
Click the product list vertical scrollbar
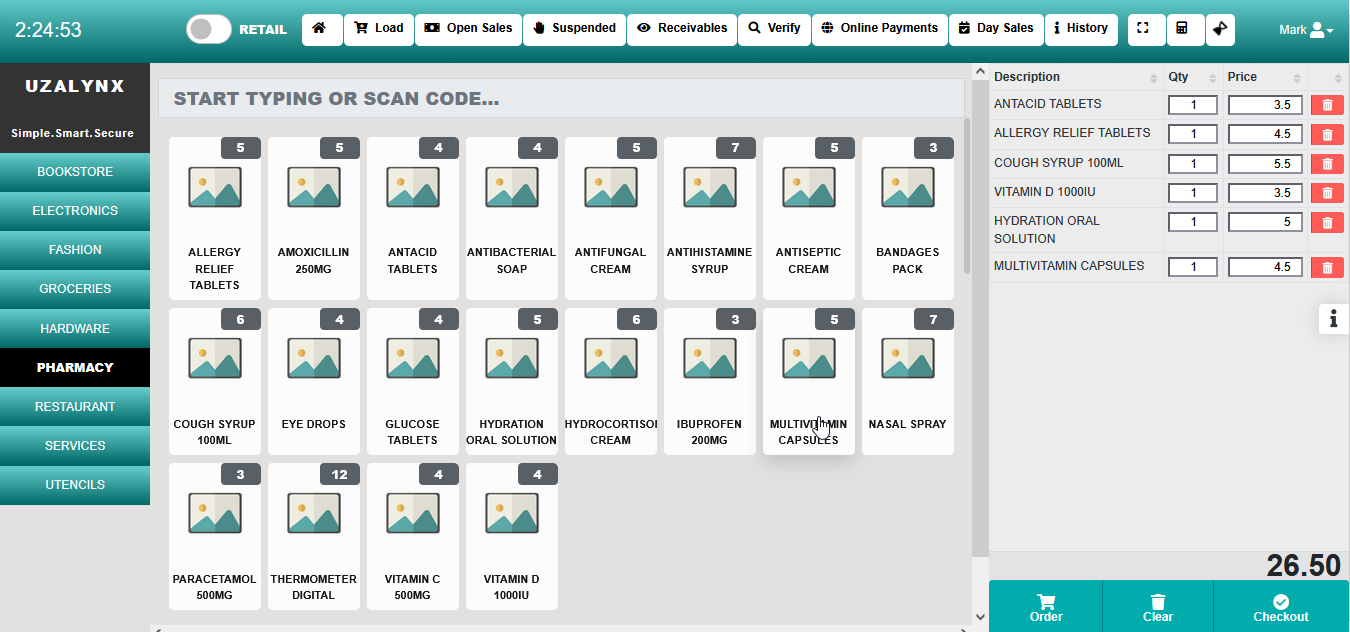coord(967,200)
